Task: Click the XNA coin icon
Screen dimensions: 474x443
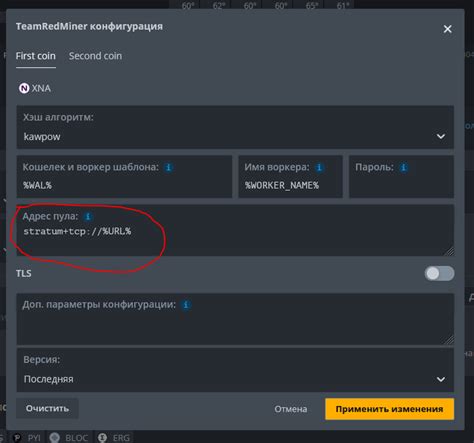Action: (x=24, y=88)
